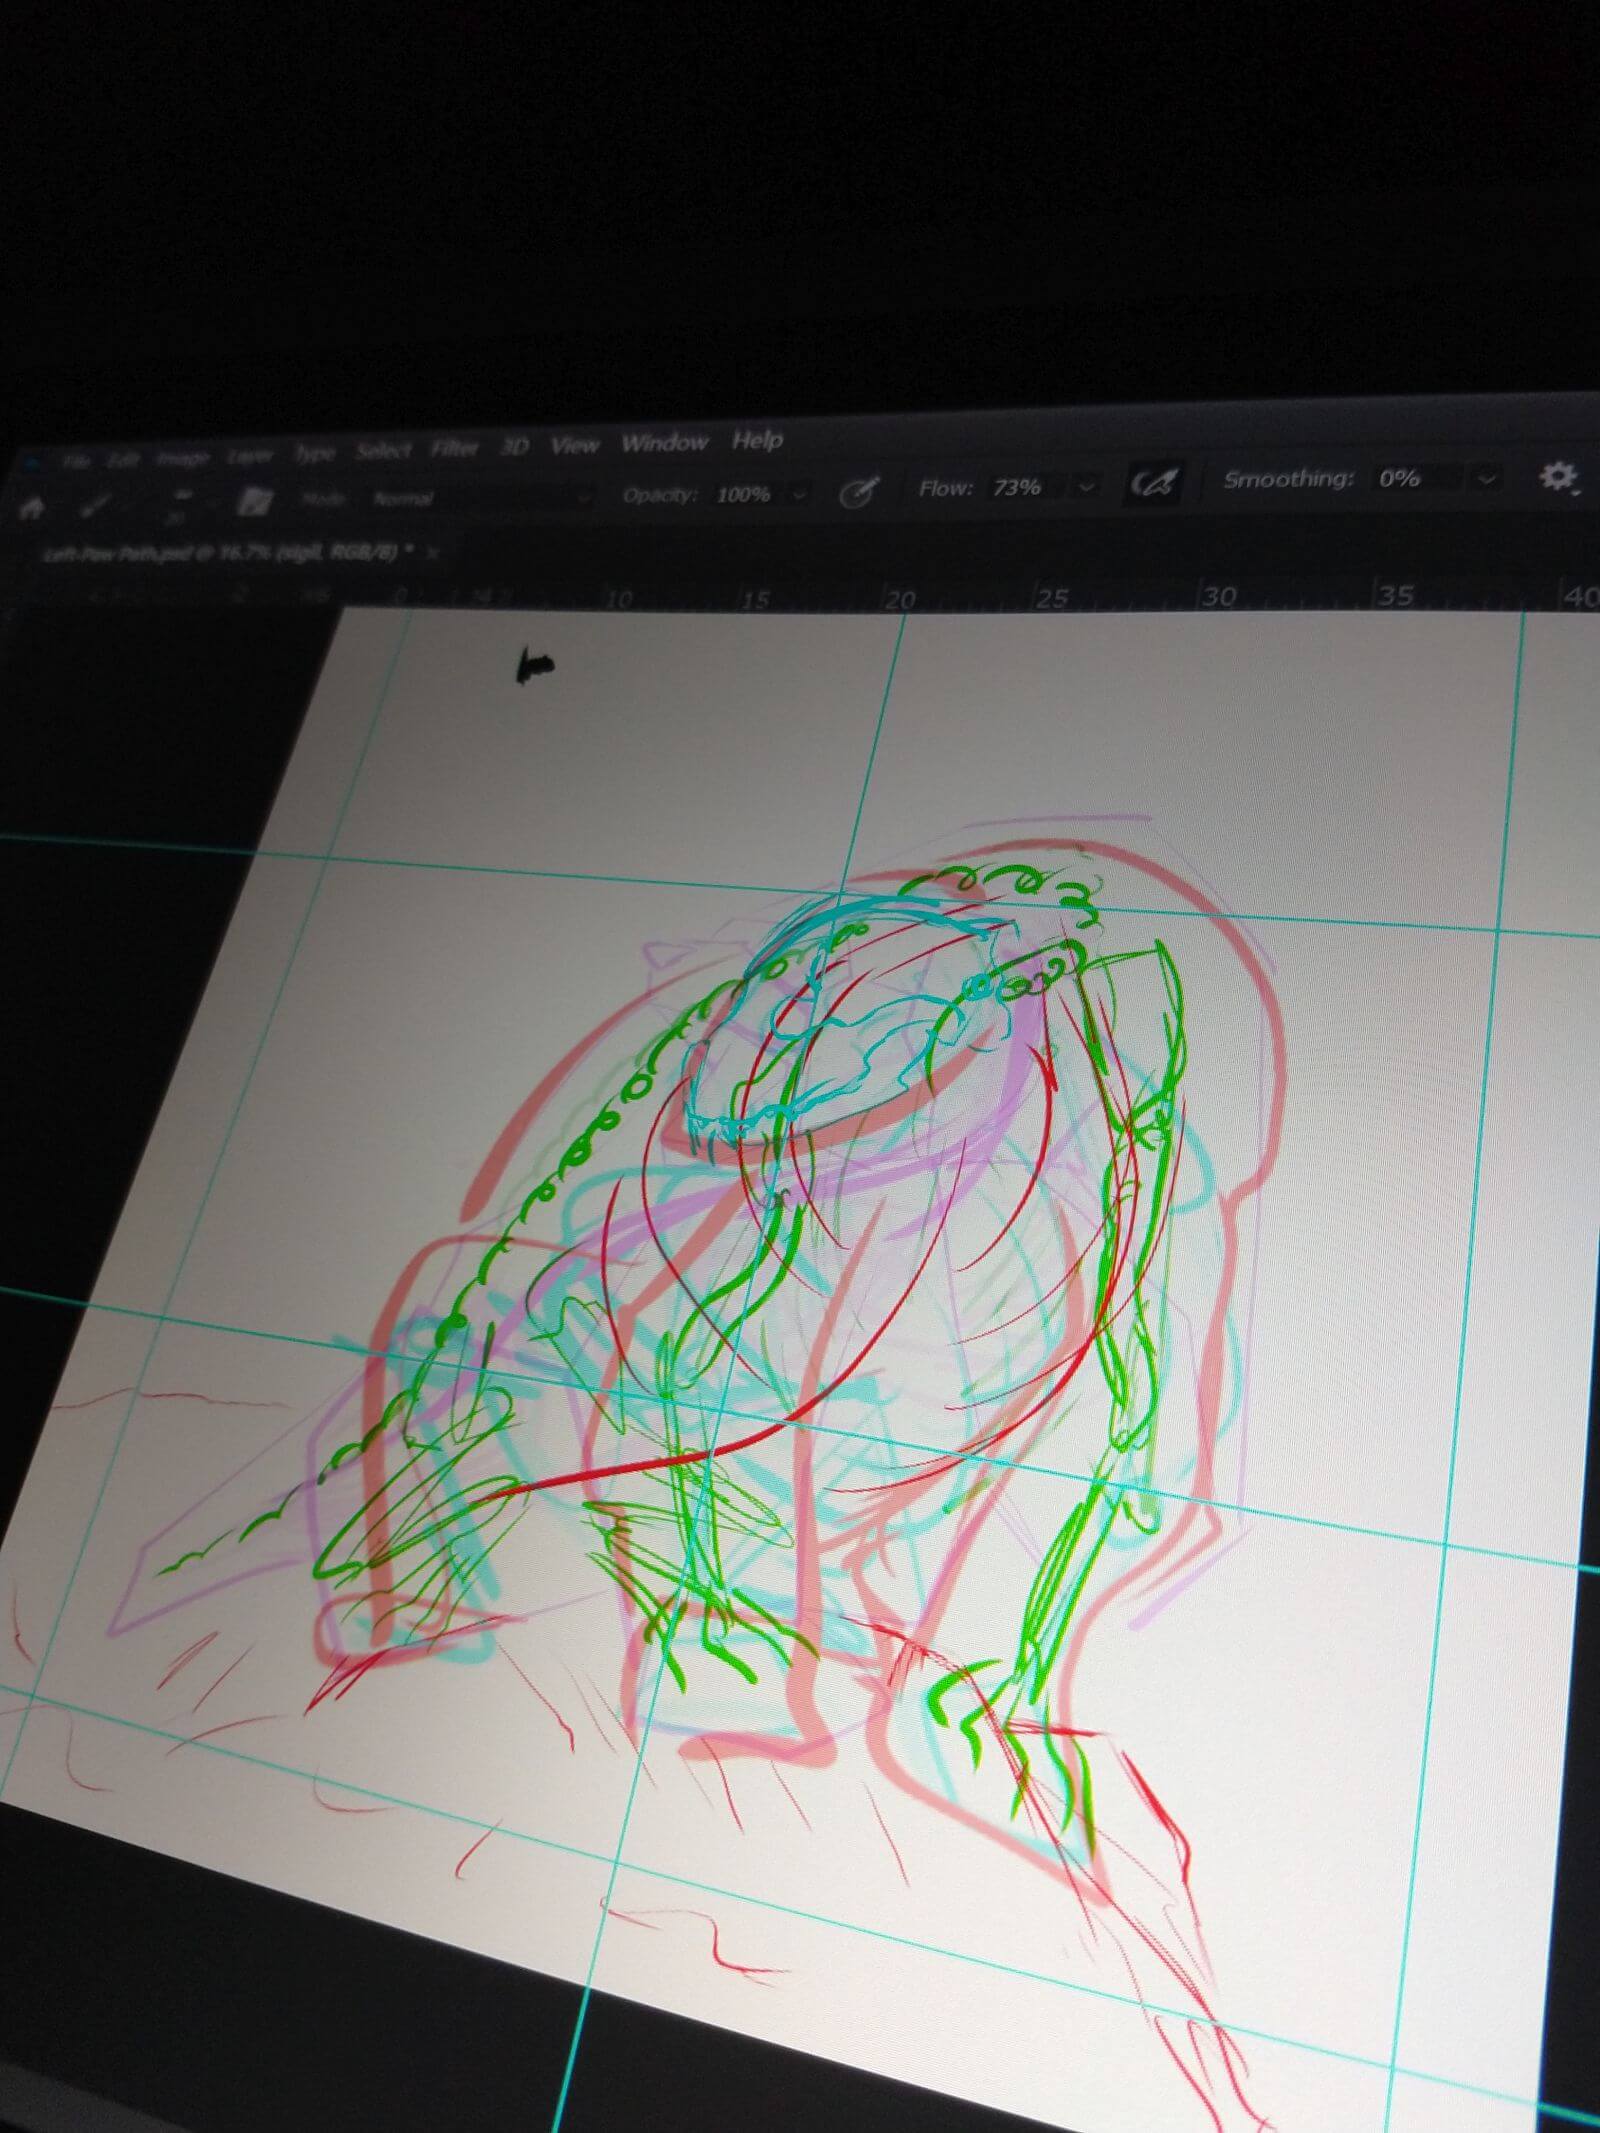Open smoothing options gear icon
The height and width of the screenshot is (2133, 1600).
(1555, 476)
